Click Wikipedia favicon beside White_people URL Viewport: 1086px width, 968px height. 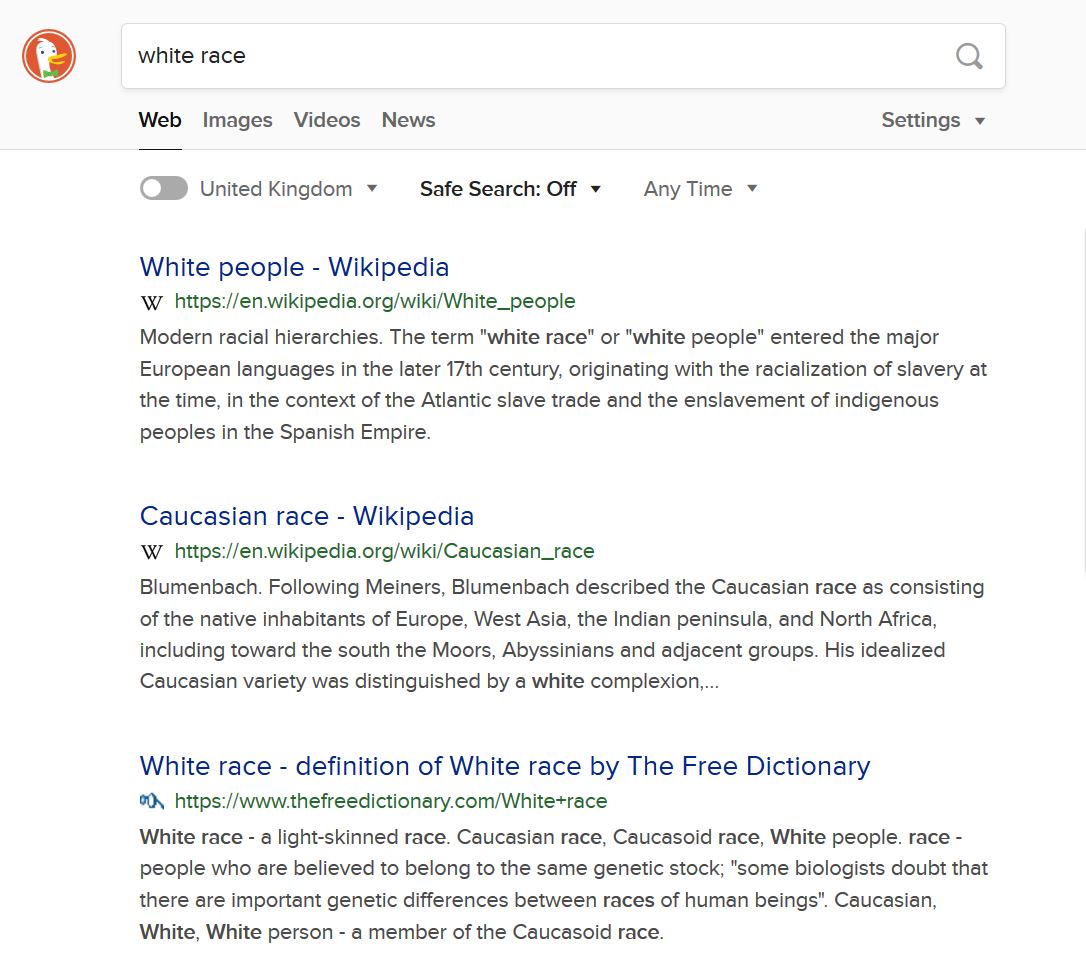pyautogui.click(x=152, y=302)
